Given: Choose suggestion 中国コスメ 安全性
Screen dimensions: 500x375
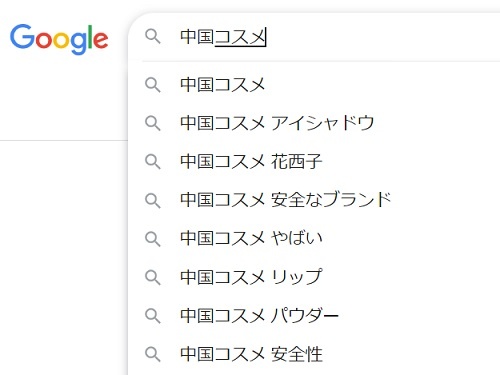Looking at the screenshot, I should tap(314, 354).
